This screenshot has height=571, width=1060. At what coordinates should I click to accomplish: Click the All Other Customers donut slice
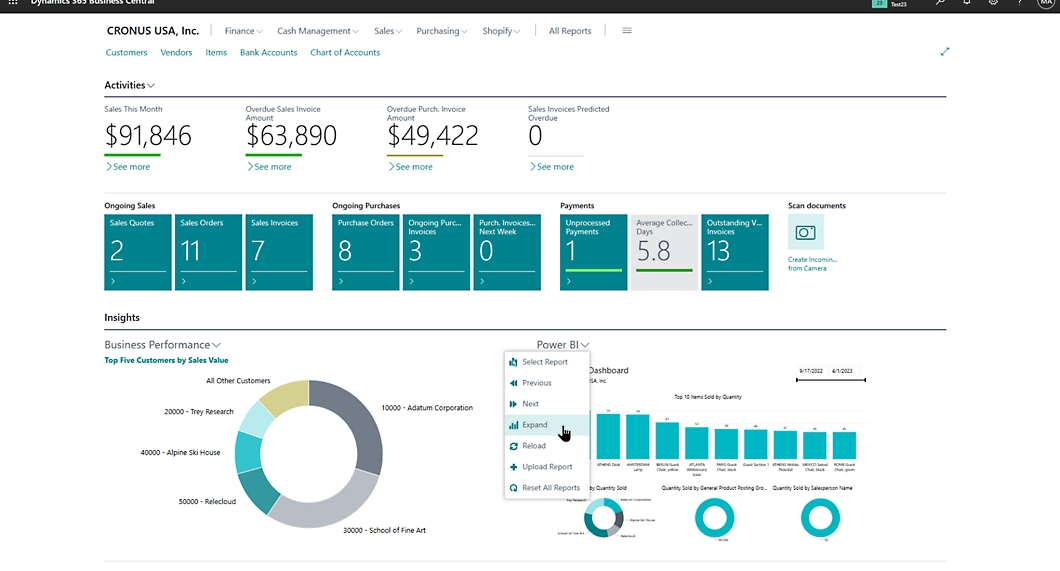pyautogui.click(x=287, y=397)
